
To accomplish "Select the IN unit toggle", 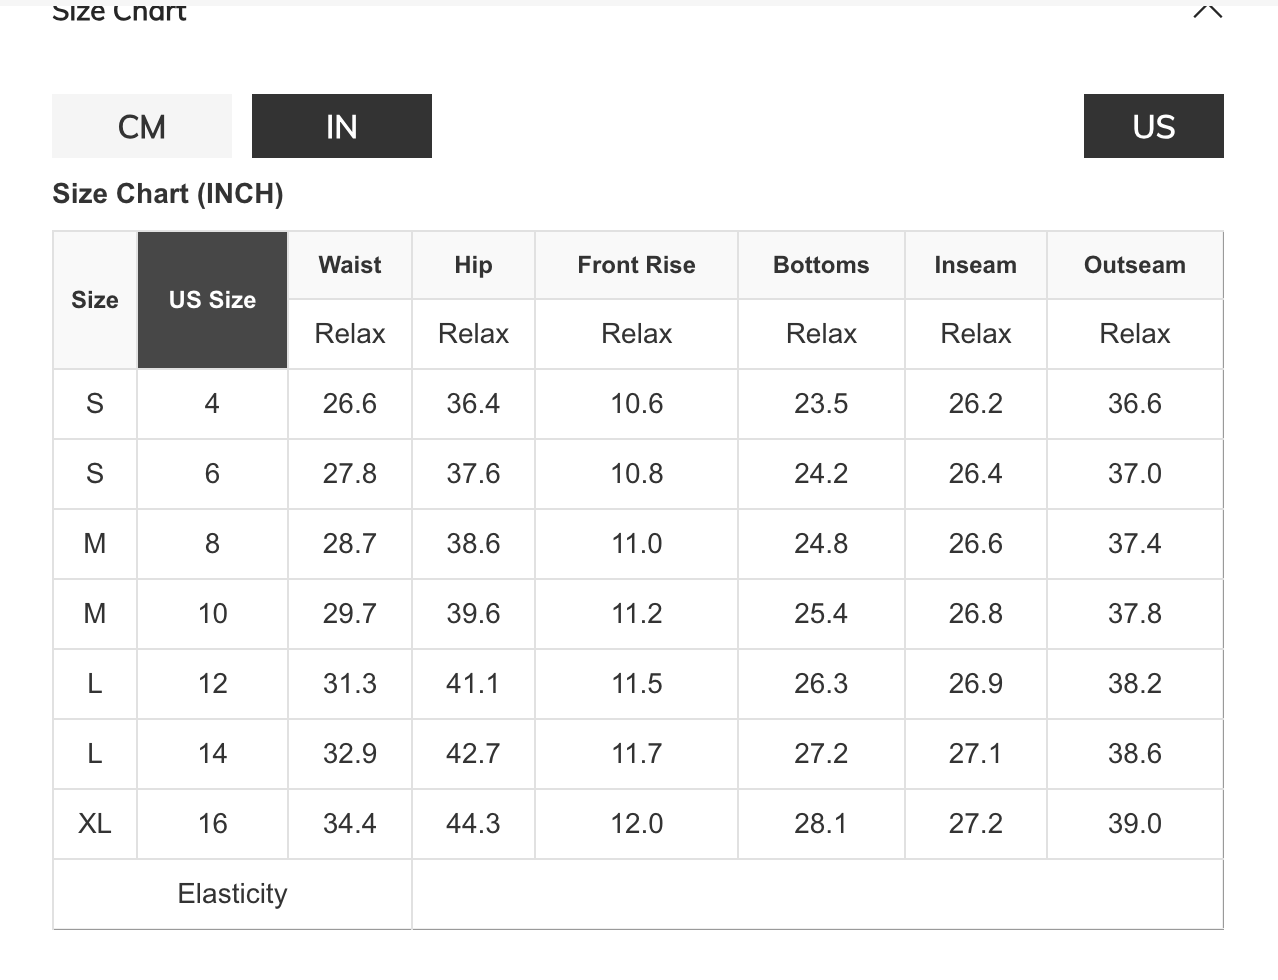I will (341, 126).
